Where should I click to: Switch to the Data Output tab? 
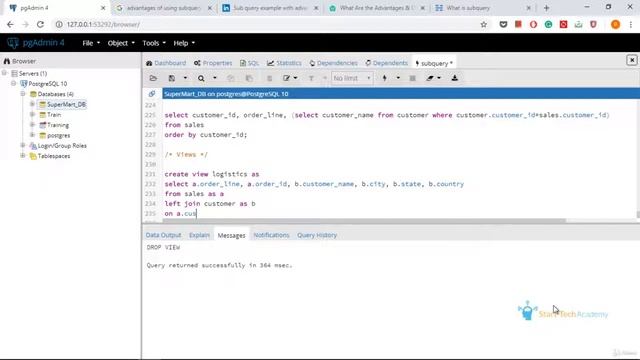point(163,235)
